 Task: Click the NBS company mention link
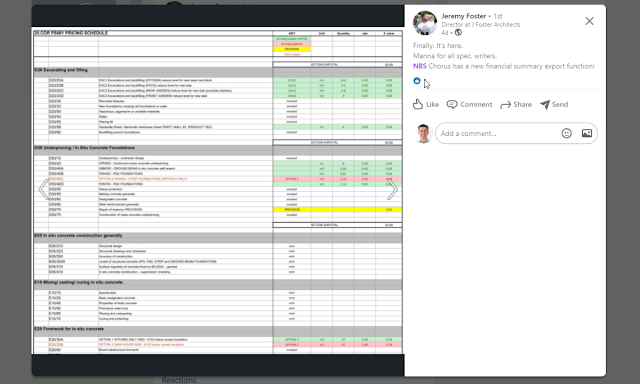tap(420, 66)
